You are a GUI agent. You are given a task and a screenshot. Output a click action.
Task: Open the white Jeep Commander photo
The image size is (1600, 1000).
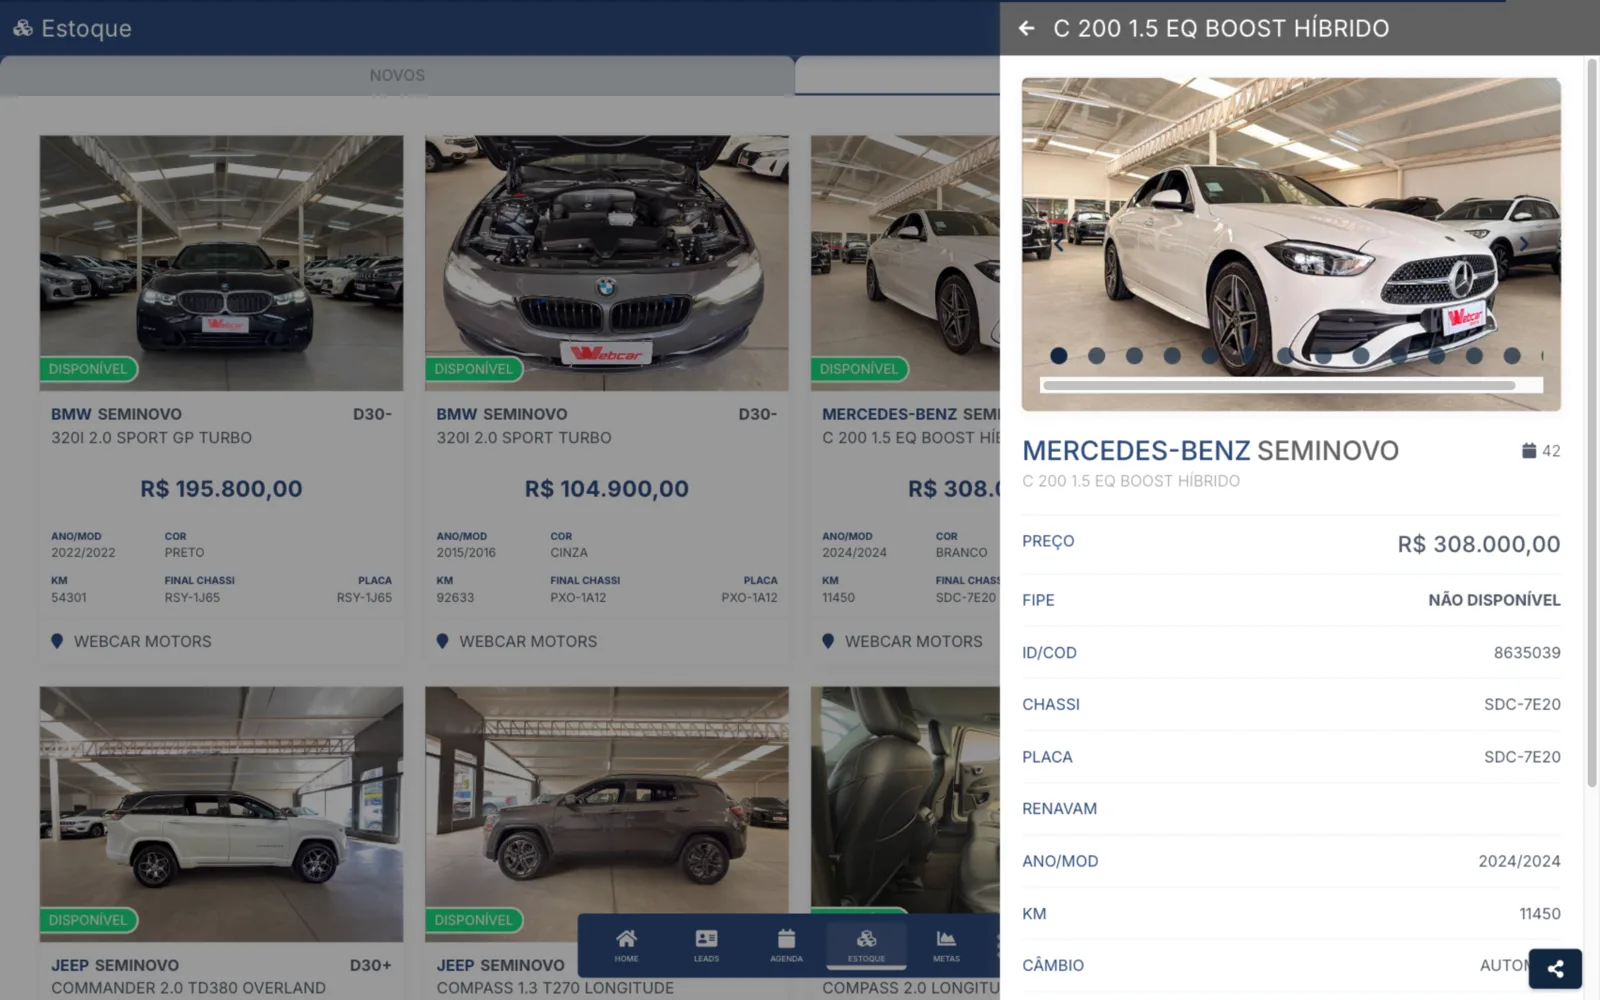pos(221,814)
